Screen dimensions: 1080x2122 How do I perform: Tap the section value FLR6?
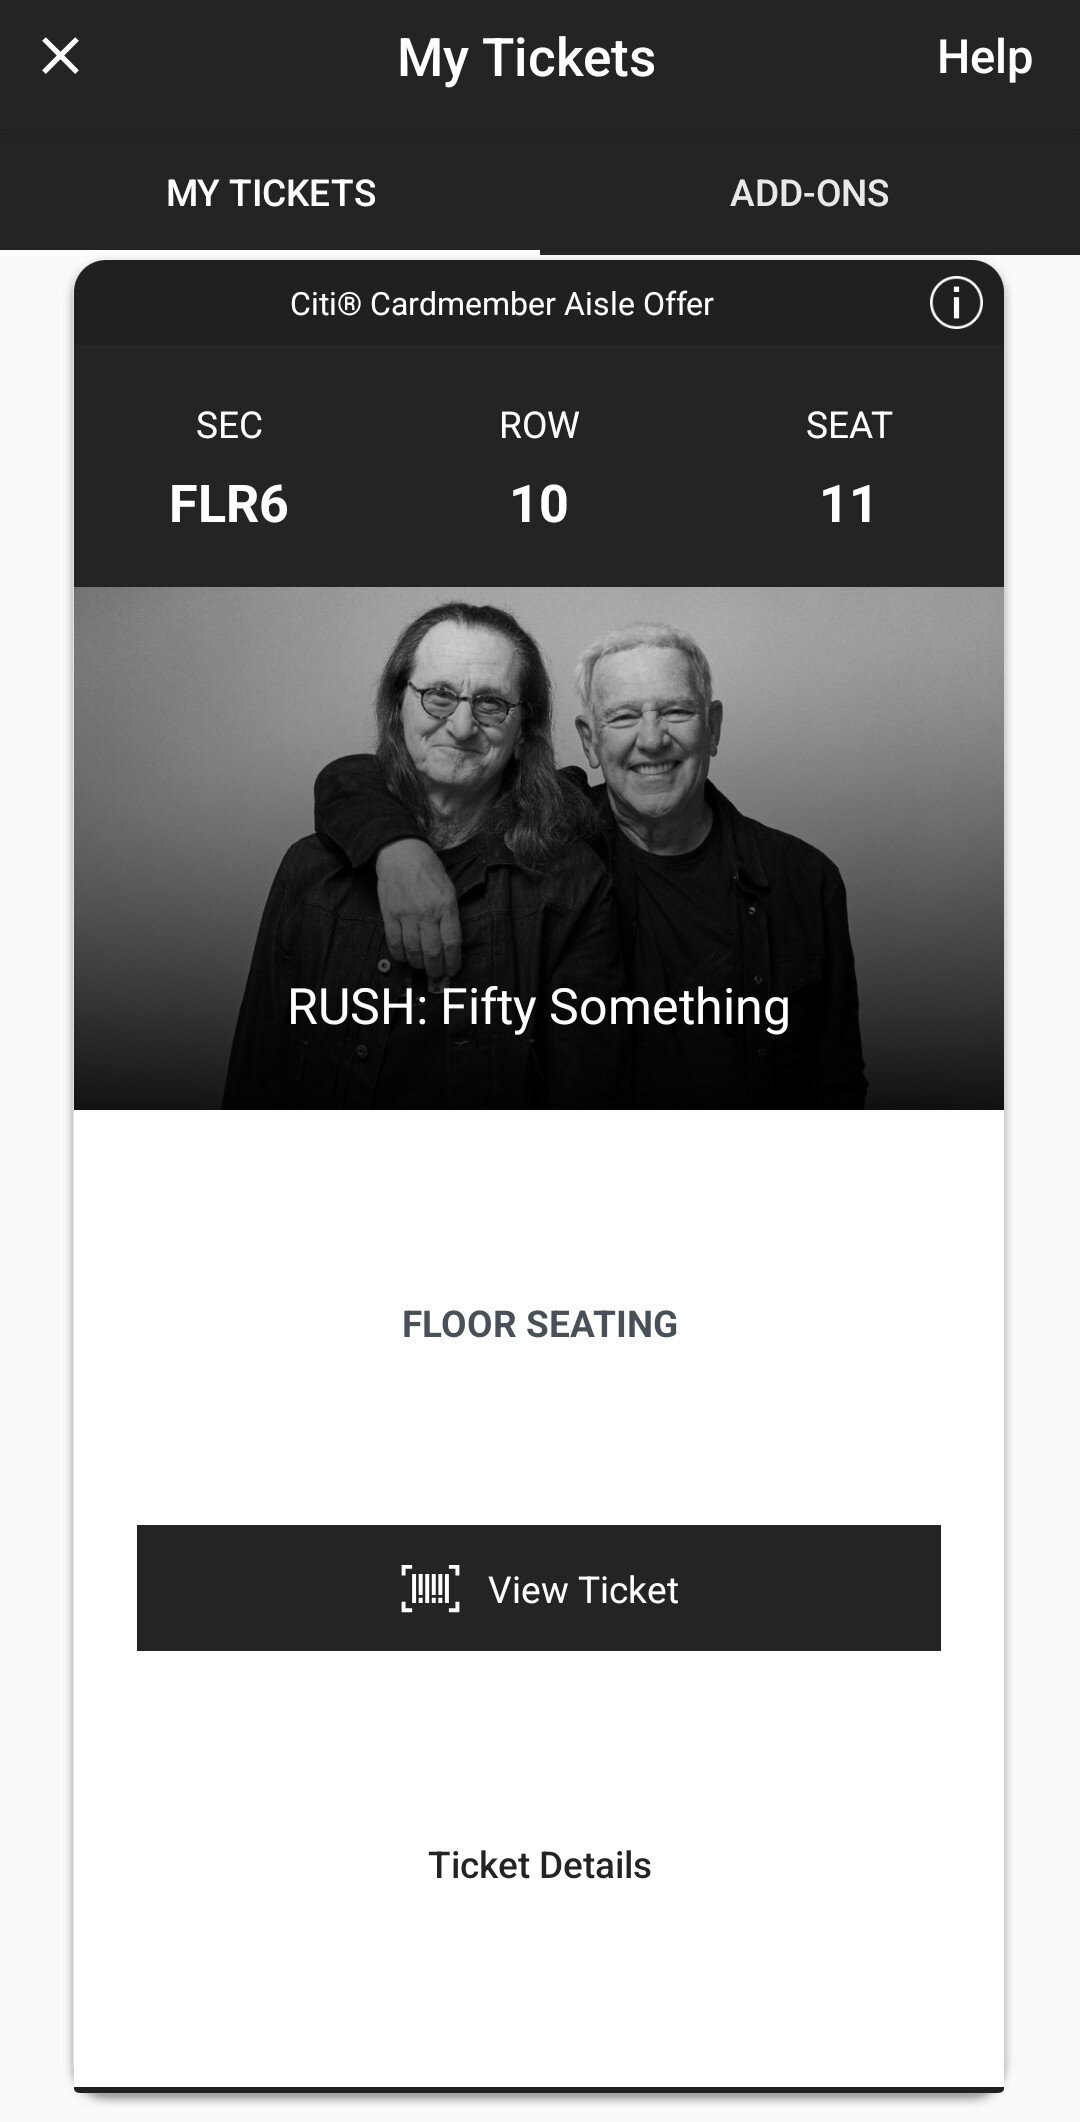229,503
